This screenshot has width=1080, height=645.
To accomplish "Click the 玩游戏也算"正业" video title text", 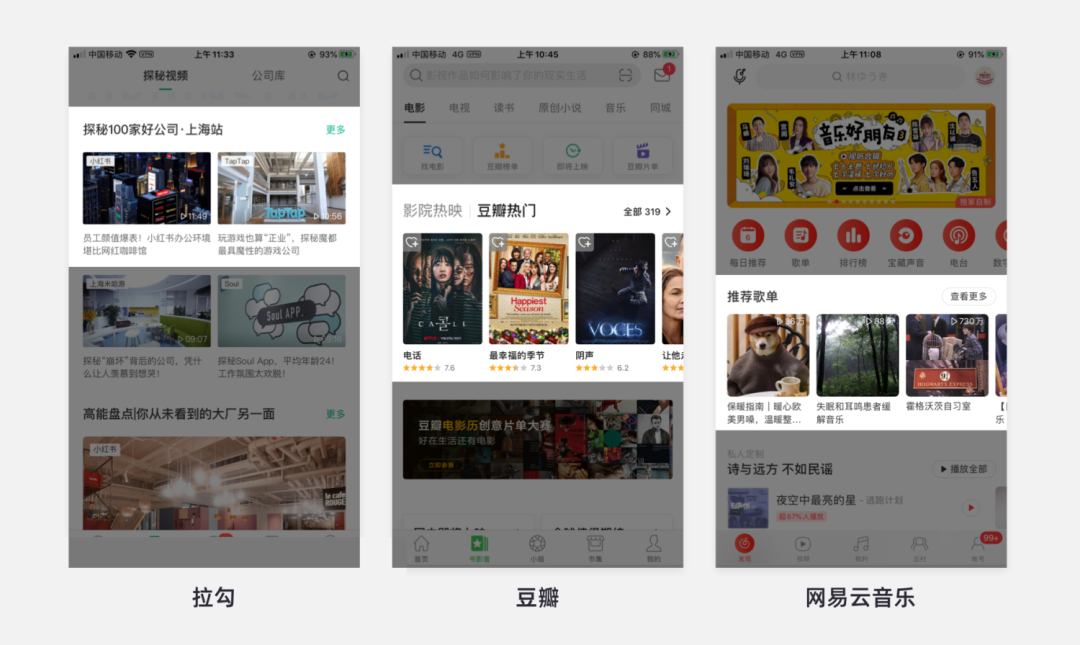I will (x=278, y=244).
